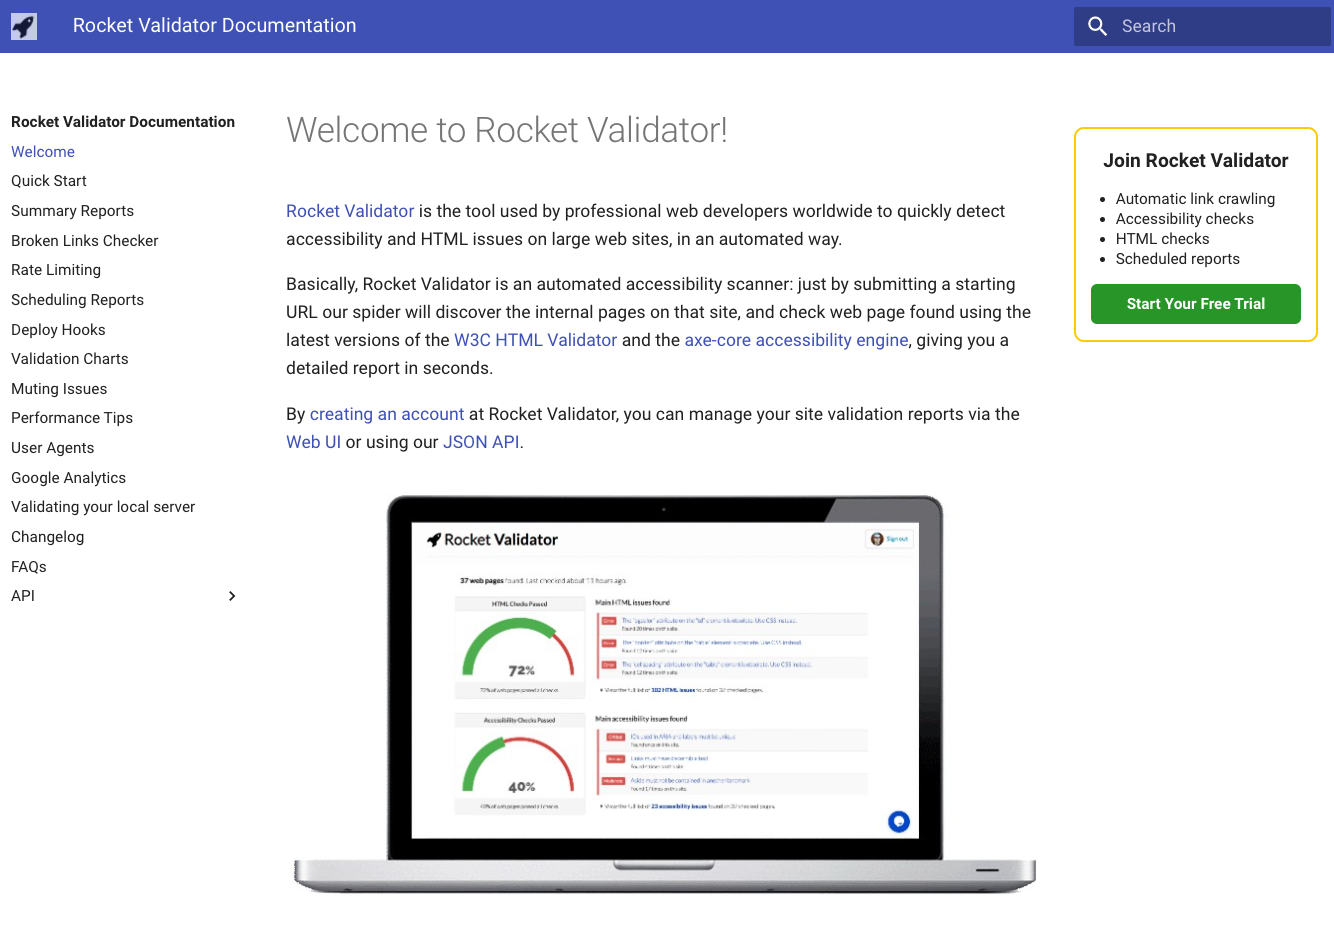Click the Rocket Validator Documentation sidebar heading
The width and height of the screenshot is (1334, 926).
(x=123, y=122)
